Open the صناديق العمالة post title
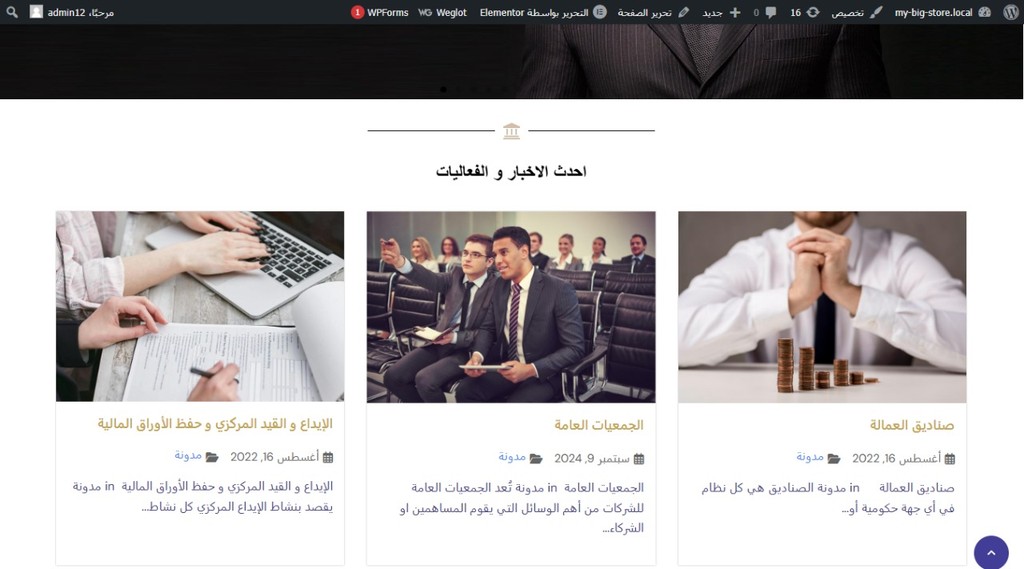The height and width of the screenshot is (569, 1024). 912,425
